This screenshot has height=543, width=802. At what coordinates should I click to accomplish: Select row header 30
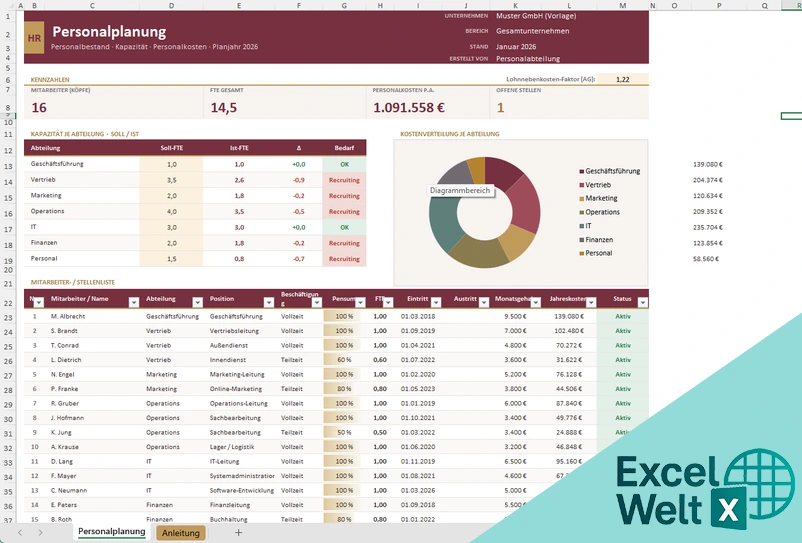tap(8, 419)
